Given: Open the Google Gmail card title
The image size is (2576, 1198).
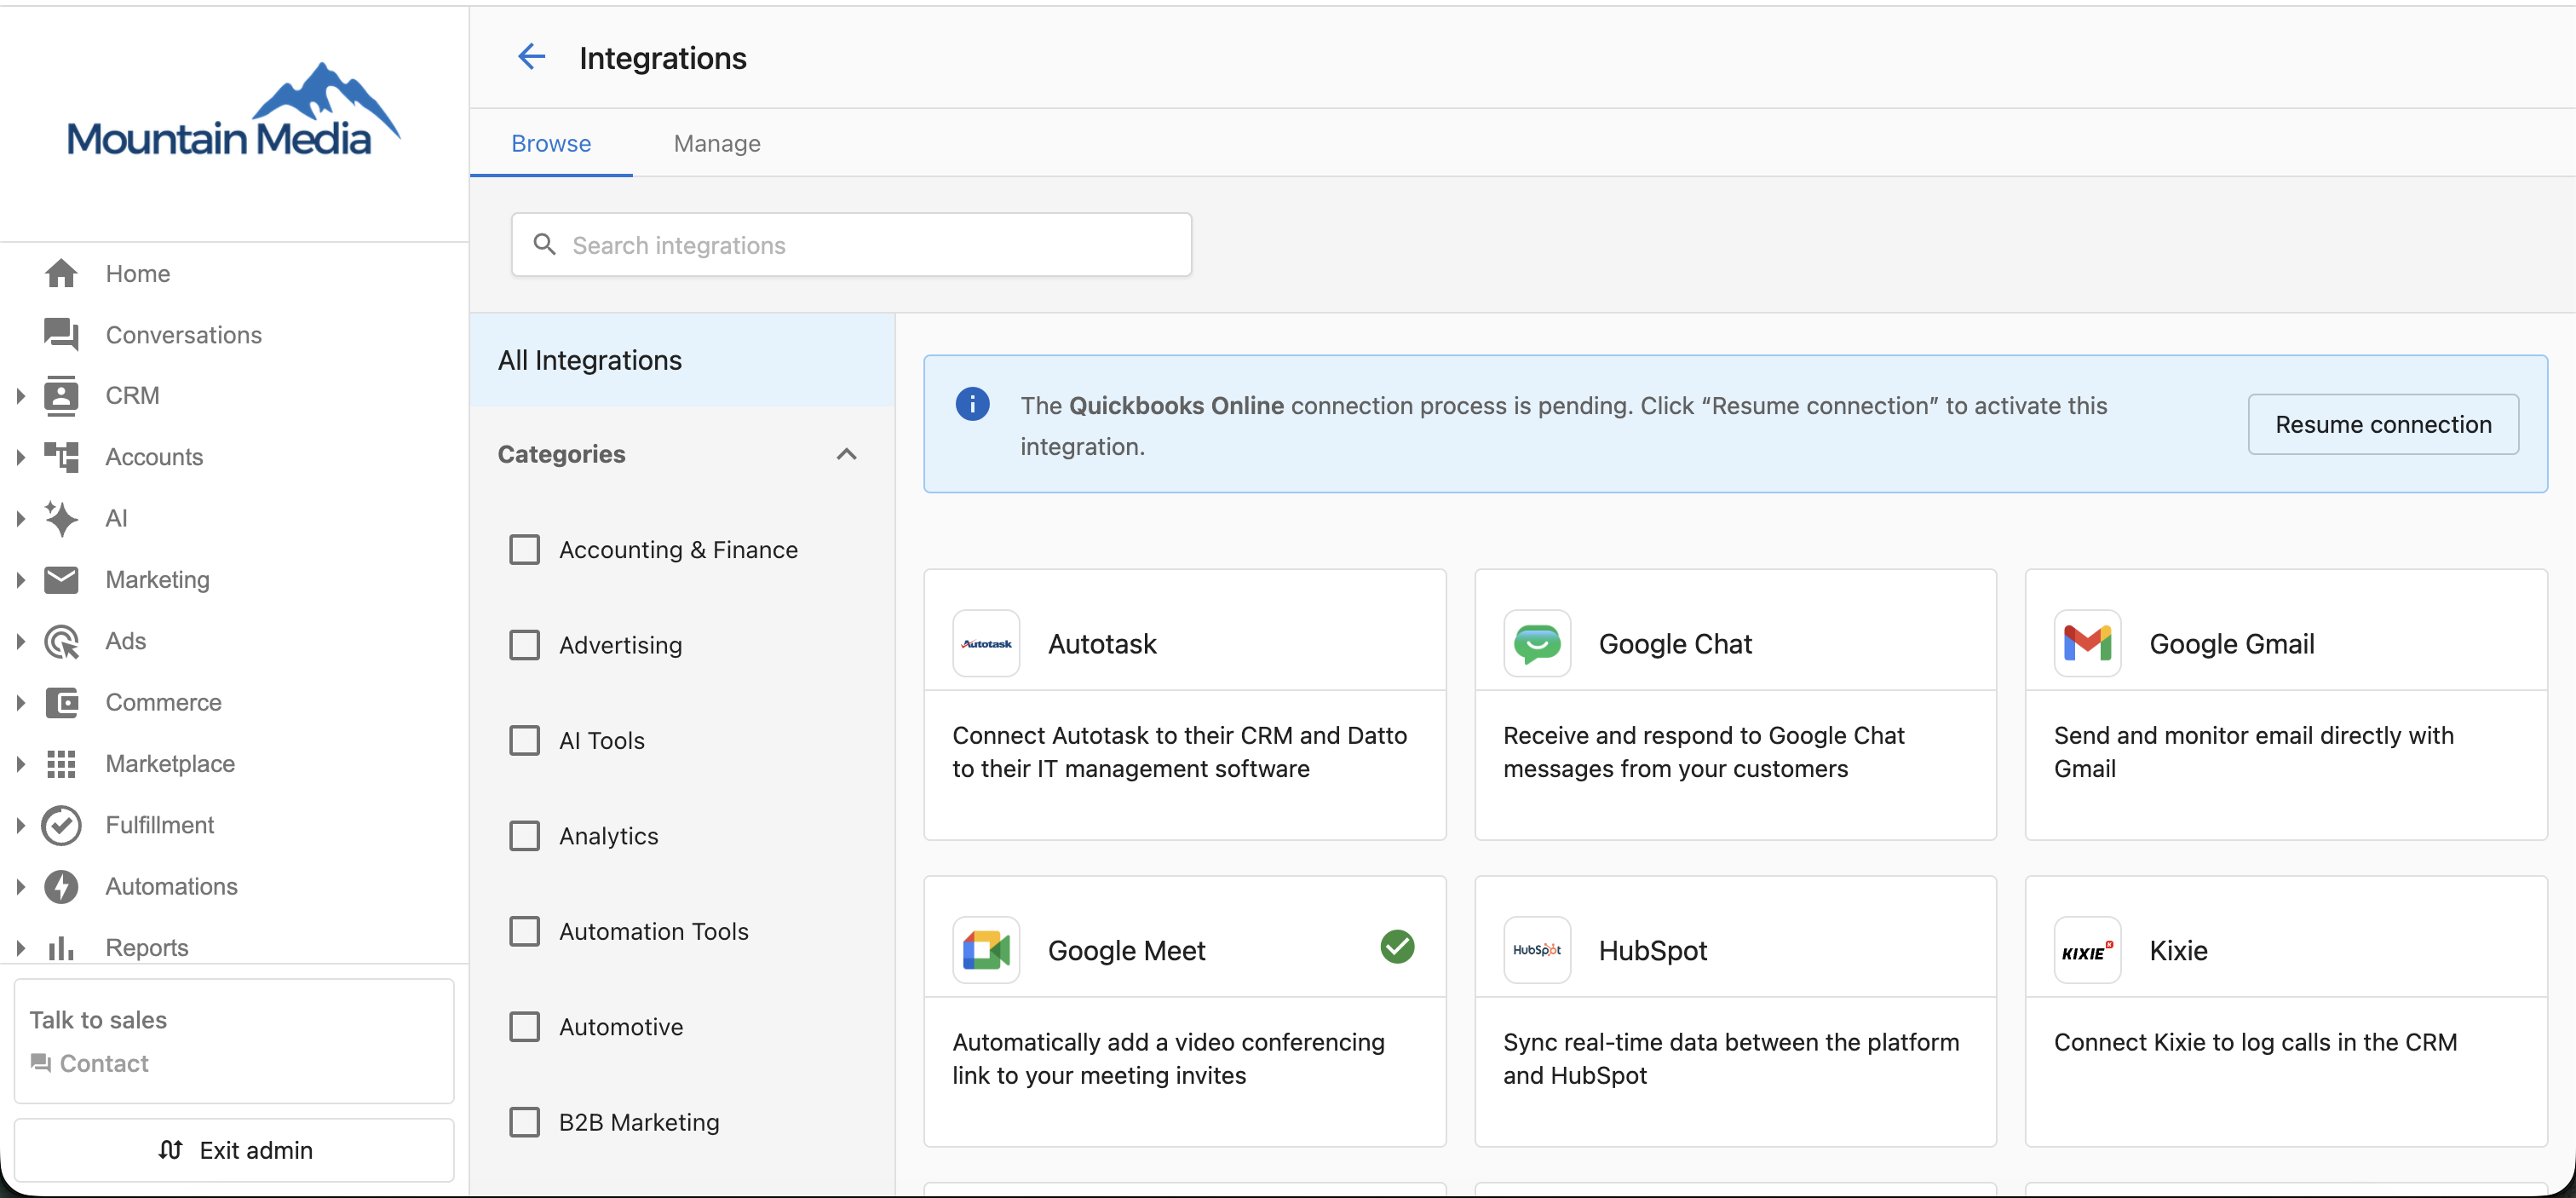Looking at the screenshot, I should 2232,643.
